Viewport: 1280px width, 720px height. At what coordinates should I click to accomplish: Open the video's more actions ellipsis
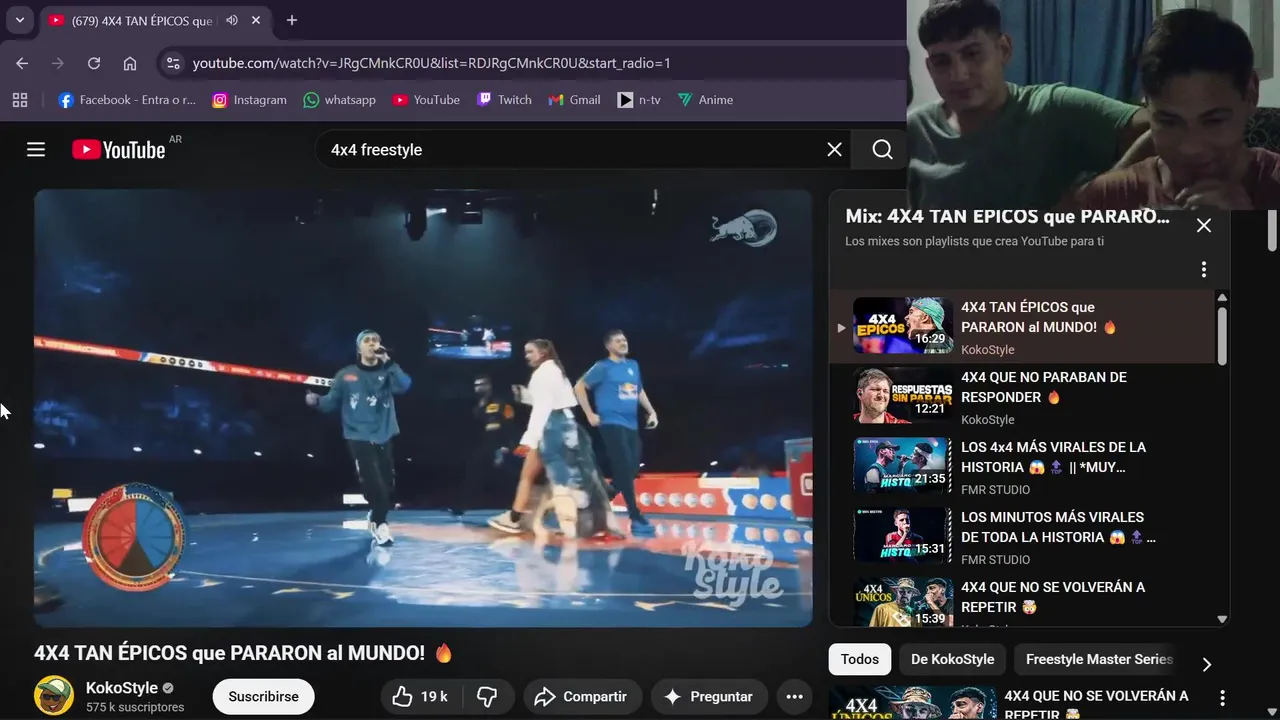pos(795,696)
